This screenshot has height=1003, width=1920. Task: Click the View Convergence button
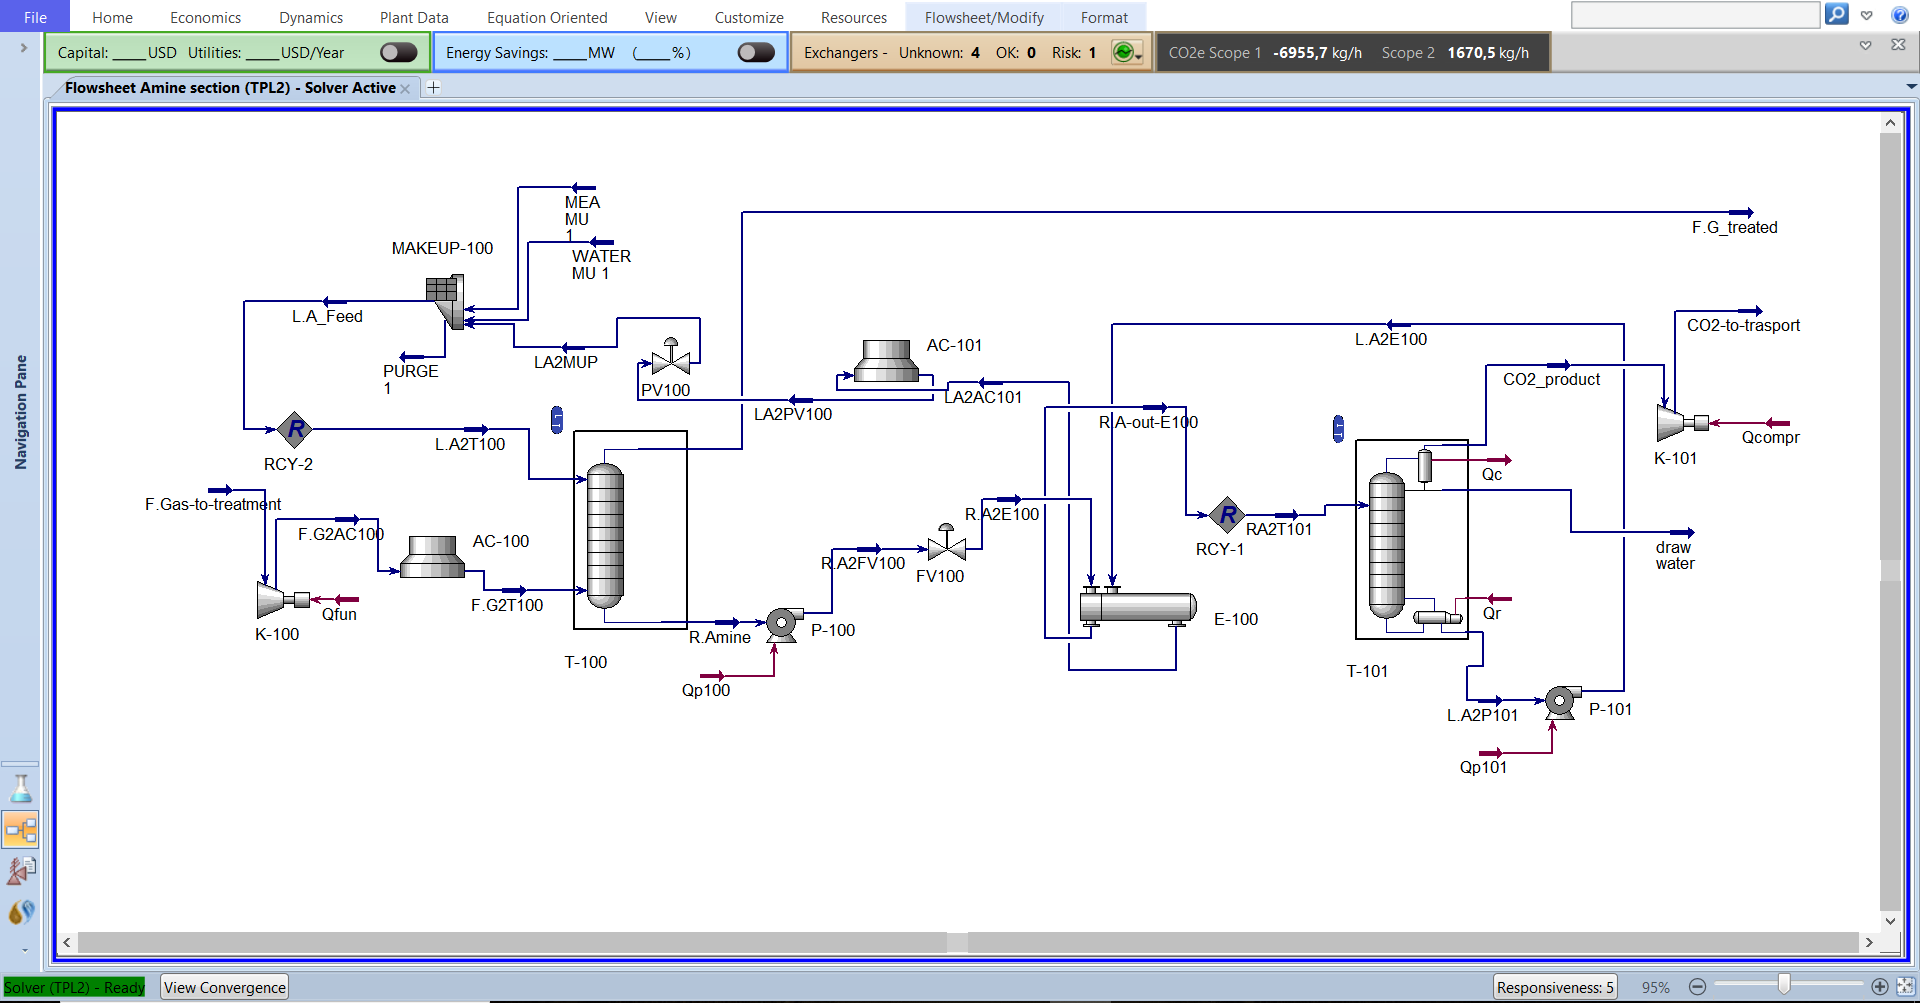pos(225,987)
